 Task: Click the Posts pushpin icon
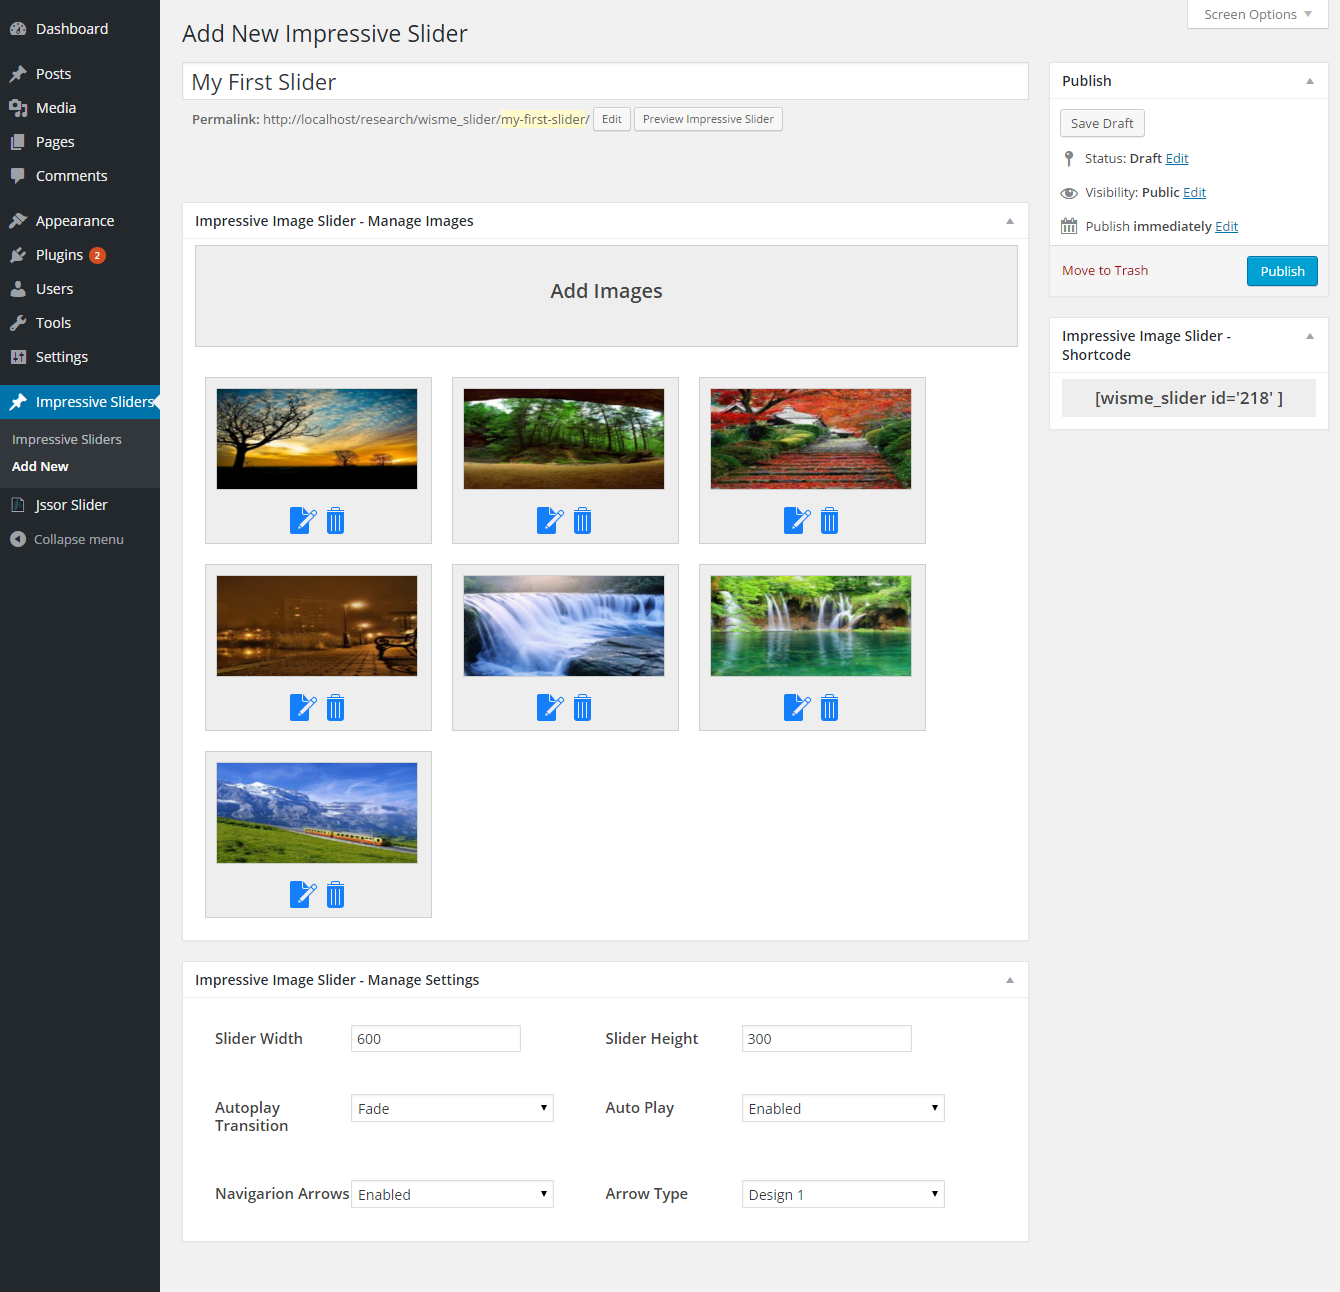[x=18, y=74]
